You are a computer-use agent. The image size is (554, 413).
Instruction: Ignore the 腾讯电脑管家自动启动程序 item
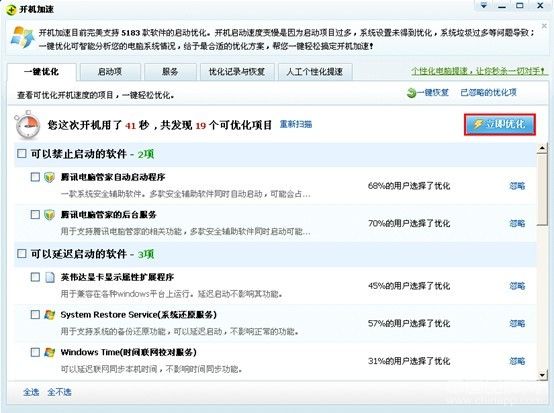(x=517, y=186)
